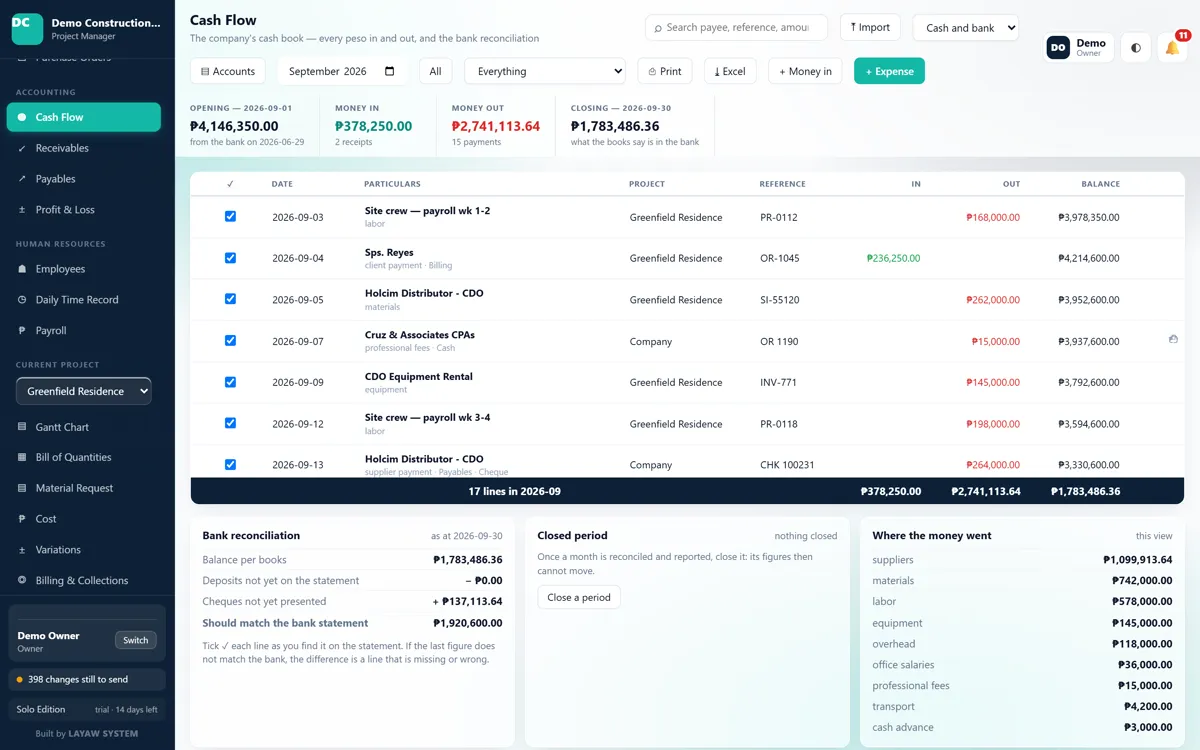The height and width of the screenshot is (750, 1200).
Task: Click the Billing & Collections icon
Action: point(22,580)
